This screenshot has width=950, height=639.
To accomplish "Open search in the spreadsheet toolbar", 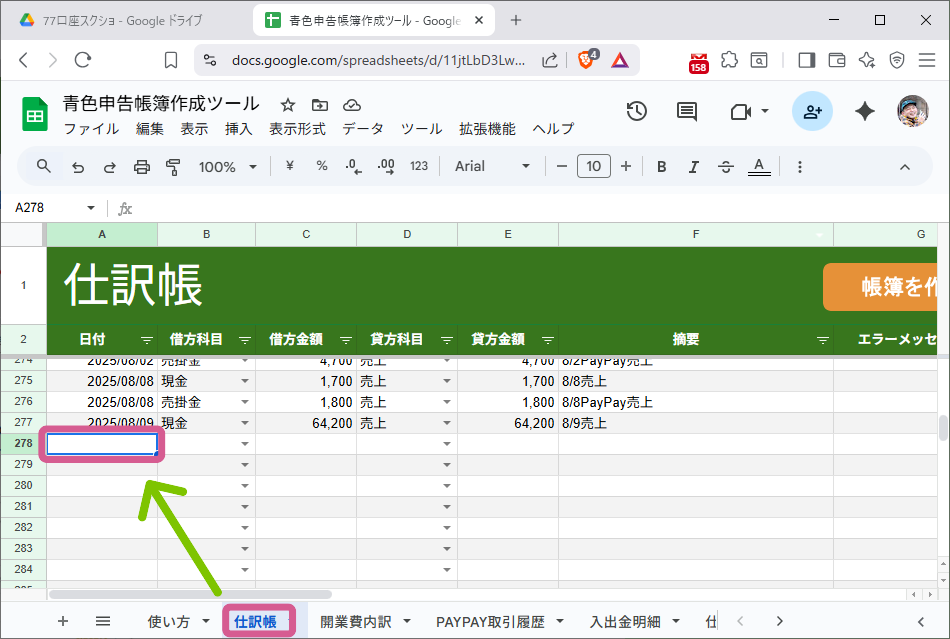I will 42,166.
